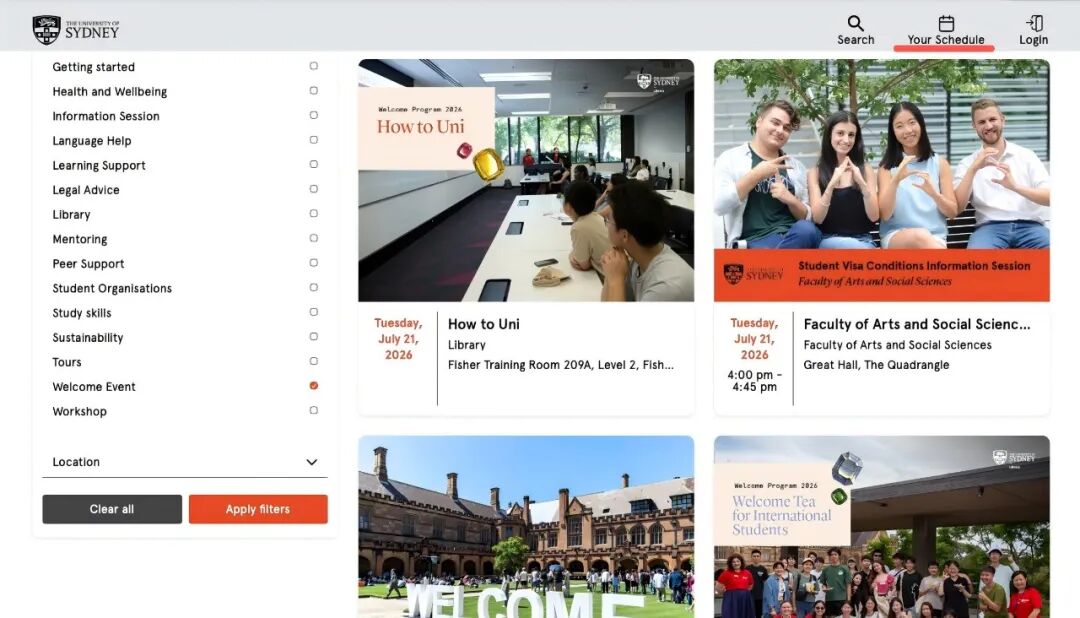
Task: Open Faculty of Arts and Social Scienc... title
Action: 917,325
